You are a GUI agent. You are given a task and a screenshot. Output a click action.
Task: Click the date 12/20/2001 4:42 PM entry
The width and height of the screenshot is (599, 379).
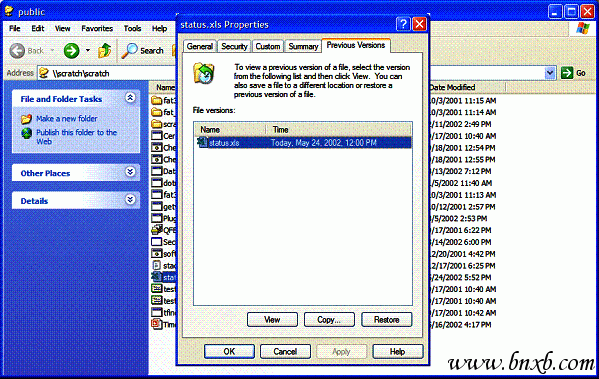click(462, 254)
